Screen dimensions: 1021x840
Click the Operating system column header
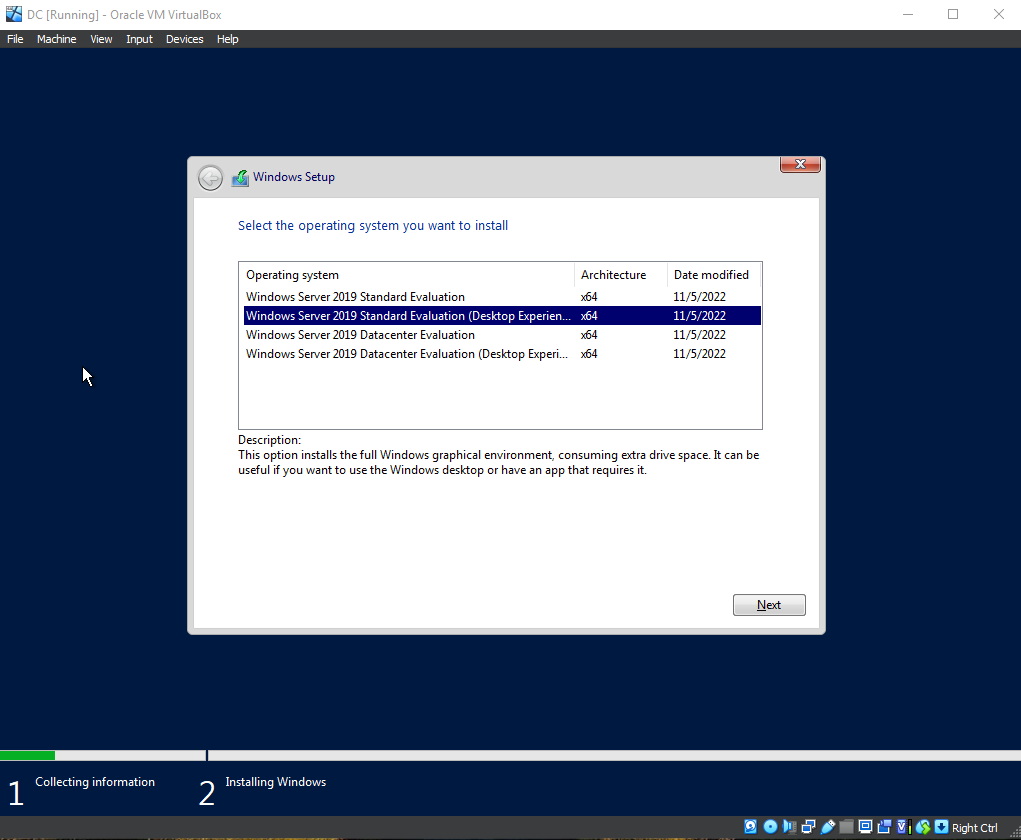407,275
